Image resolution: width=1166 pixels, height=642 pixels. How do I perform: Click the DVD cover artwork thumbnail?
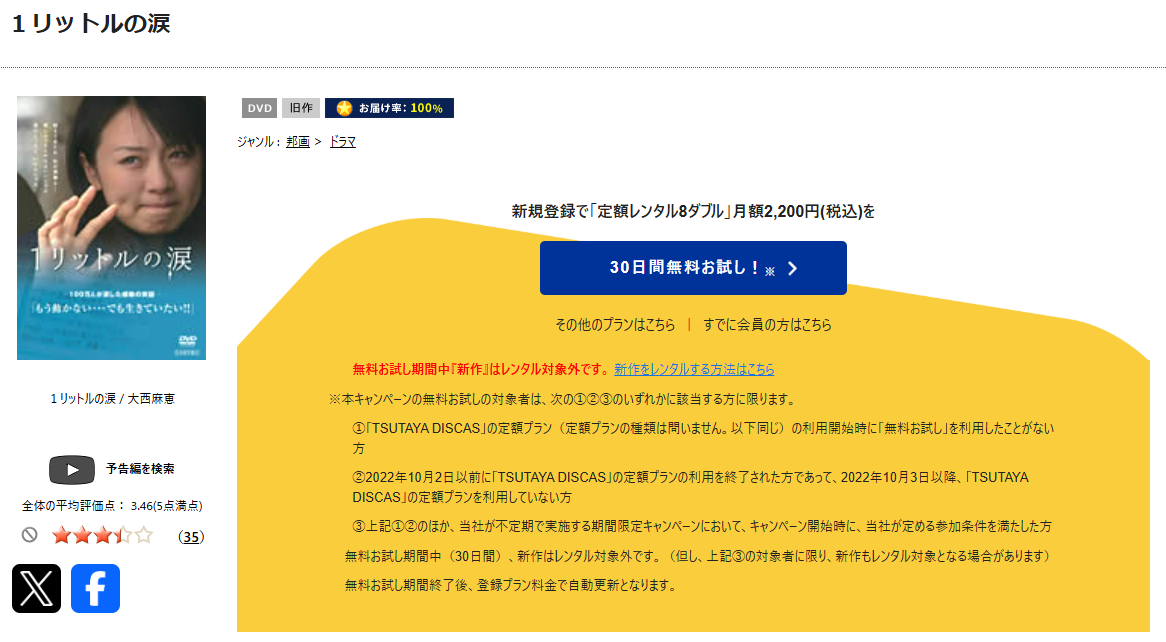pyautogui.click(x=111, y=228)
